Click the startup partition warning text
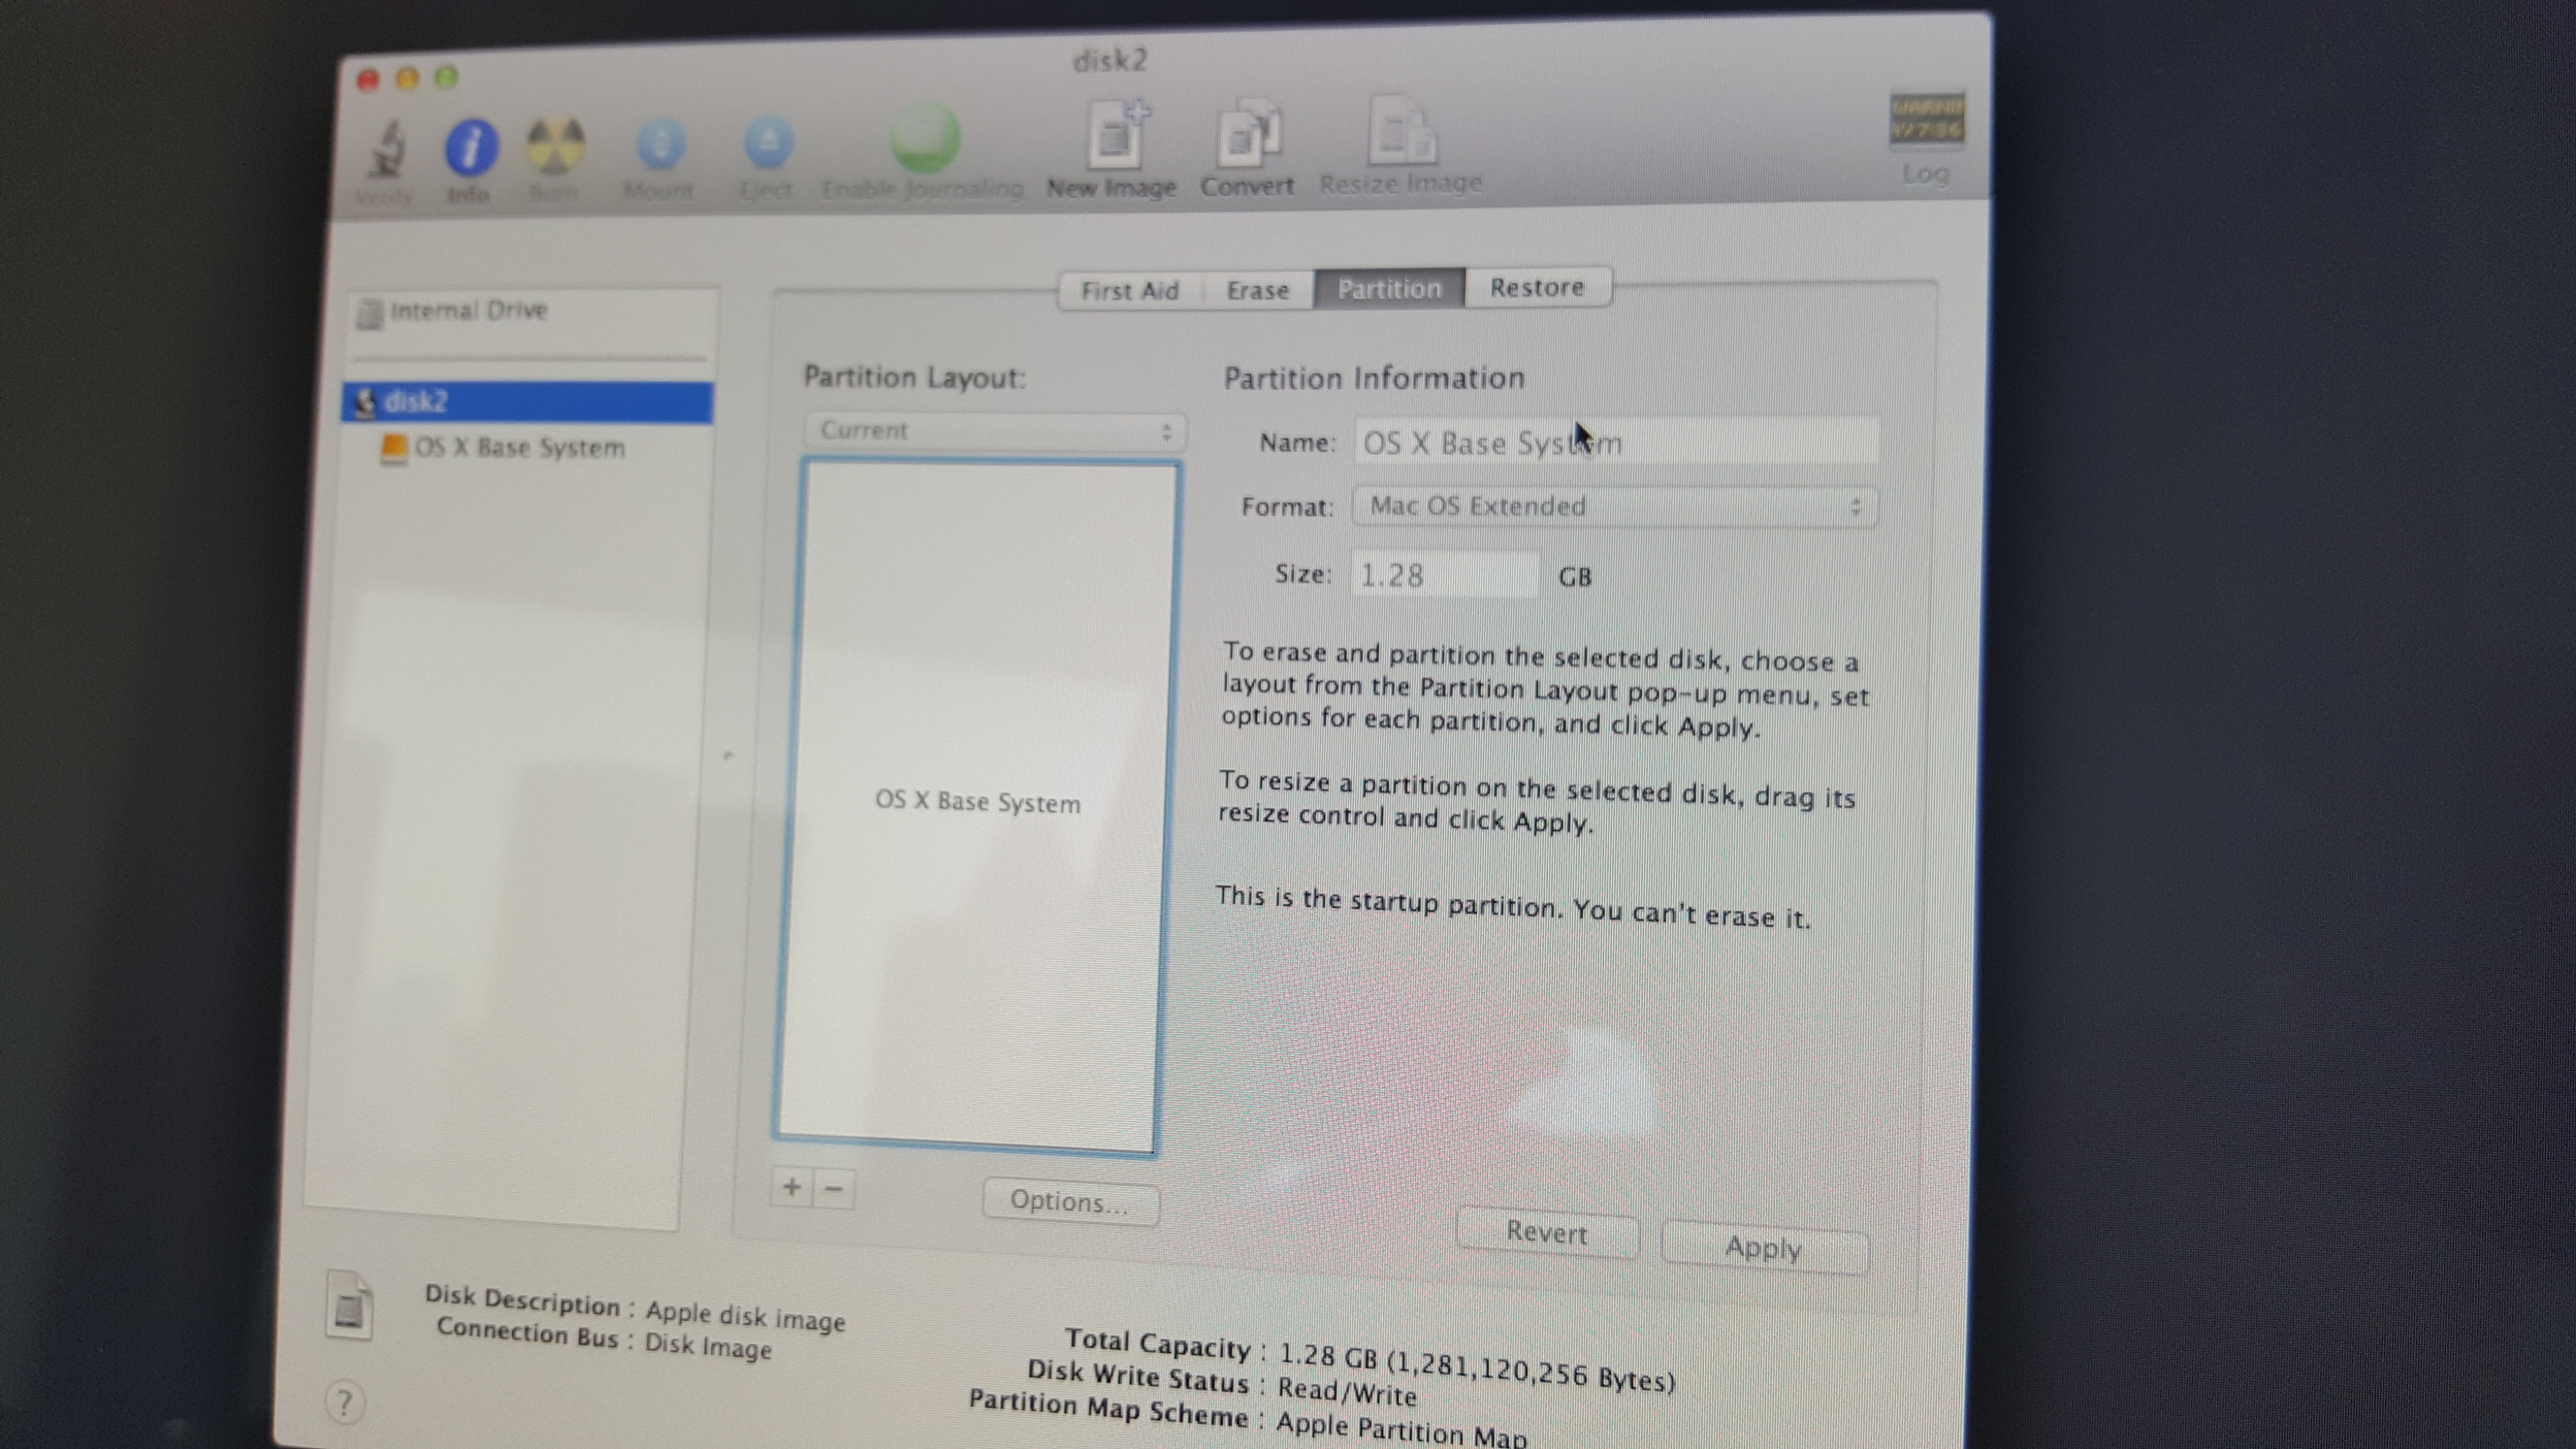The image size is (2576, 1449). click(x=1512, y=907)
